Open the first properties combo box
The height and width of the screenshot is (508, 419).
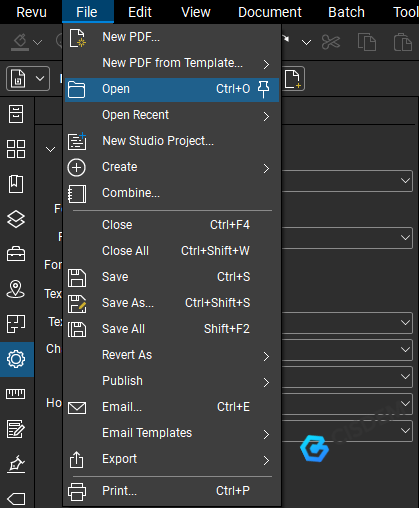pyautogui.click(x=347, y=181)
